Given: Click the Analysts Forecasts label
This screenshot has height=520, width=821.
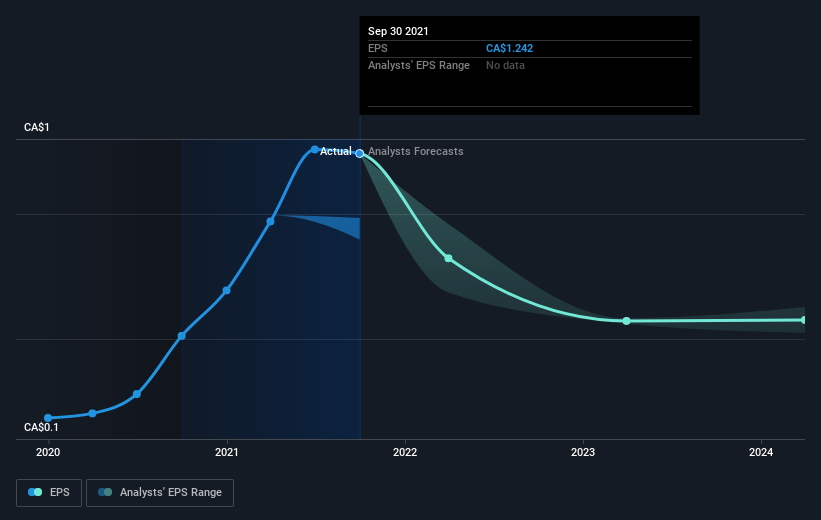Looking at the screenshot, I should 416,152.
